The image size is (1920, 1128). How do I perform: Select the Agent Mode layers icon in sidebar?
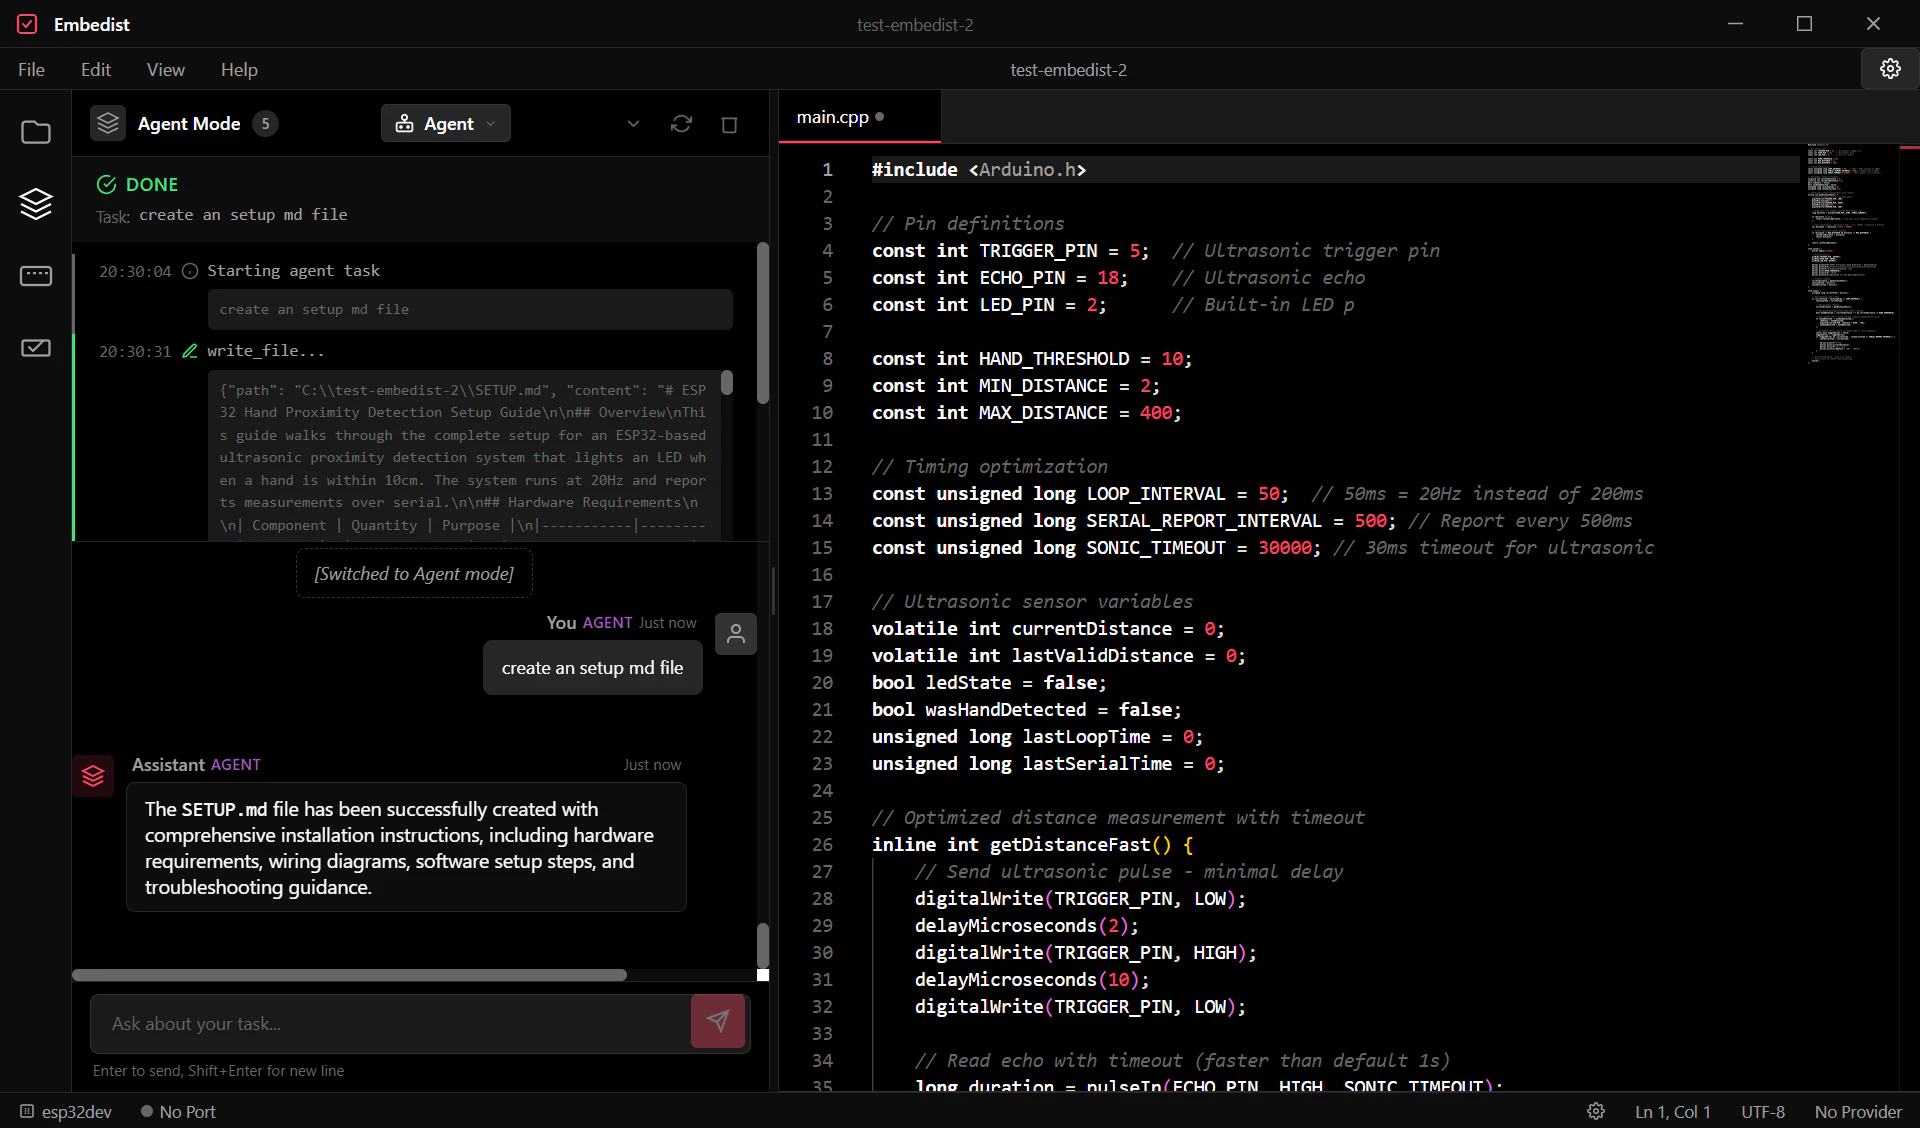36,204
